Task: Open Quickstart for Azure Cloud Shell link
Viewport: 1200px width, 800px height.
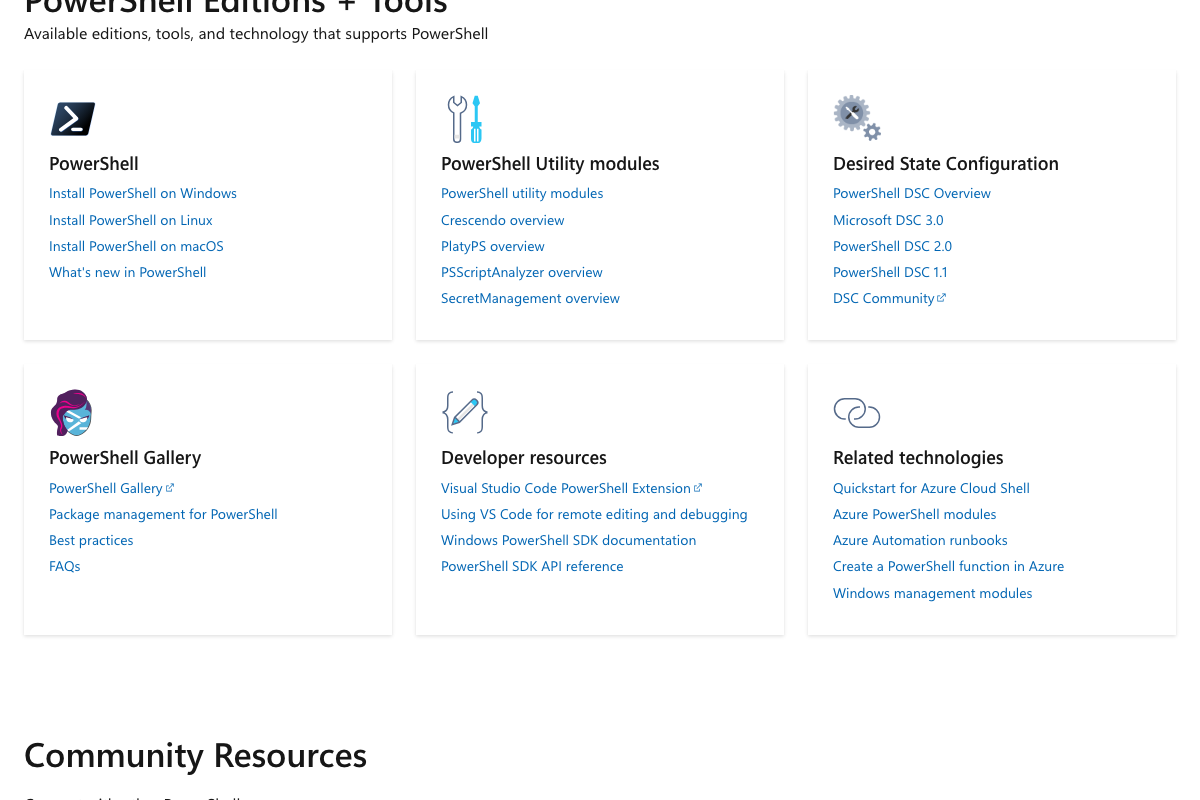Action: click(x=931, y=488)
